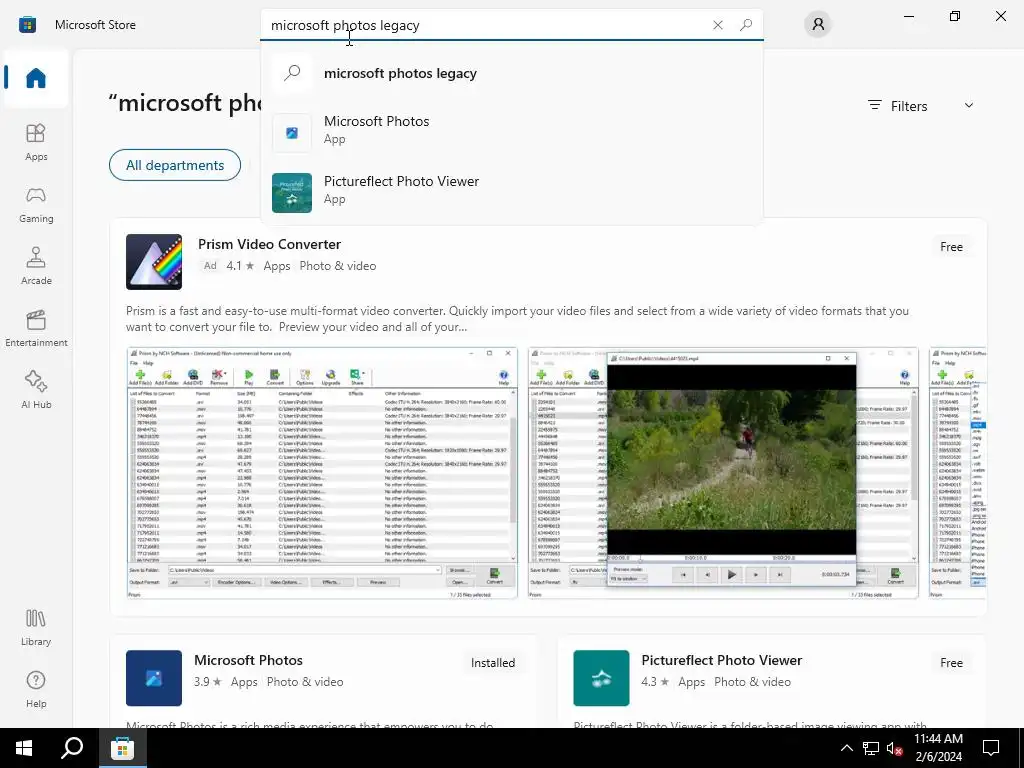Show hidden system tray icons
The width and height of the screenshot is (1024, 768).
[846, 748]
